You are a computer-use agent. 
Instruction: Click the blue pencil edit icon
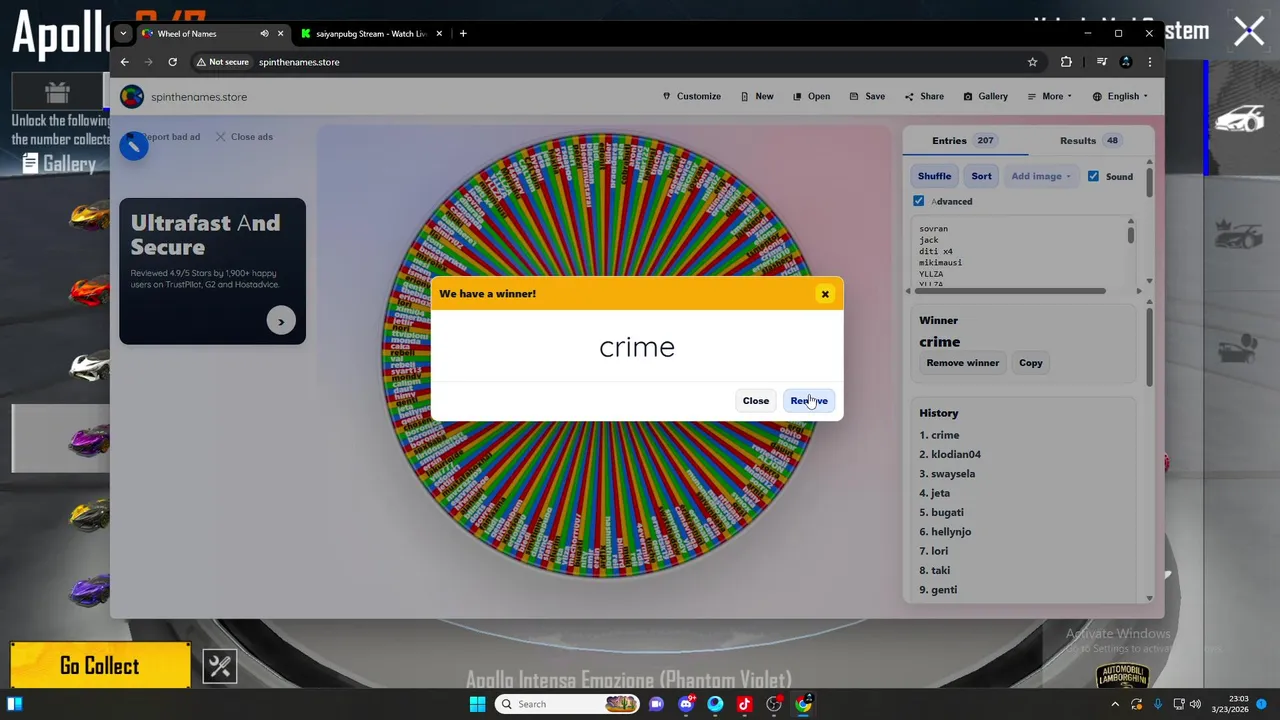134,146
